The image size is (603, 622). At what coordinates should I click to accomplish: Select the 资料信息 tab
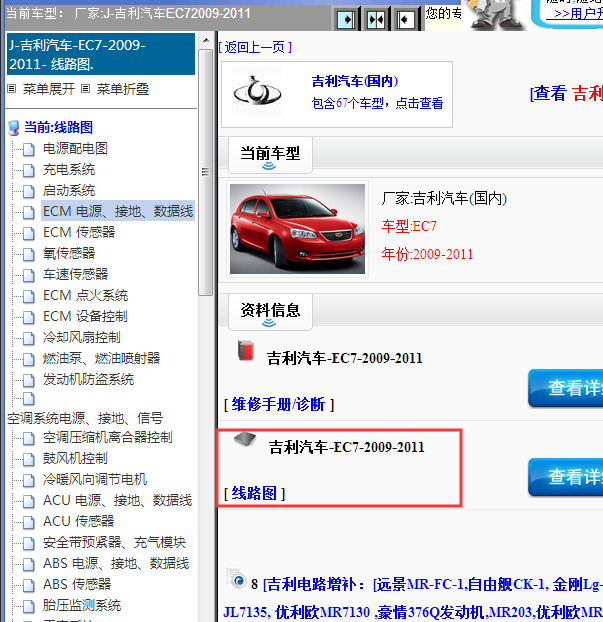[x=270, y=312]
